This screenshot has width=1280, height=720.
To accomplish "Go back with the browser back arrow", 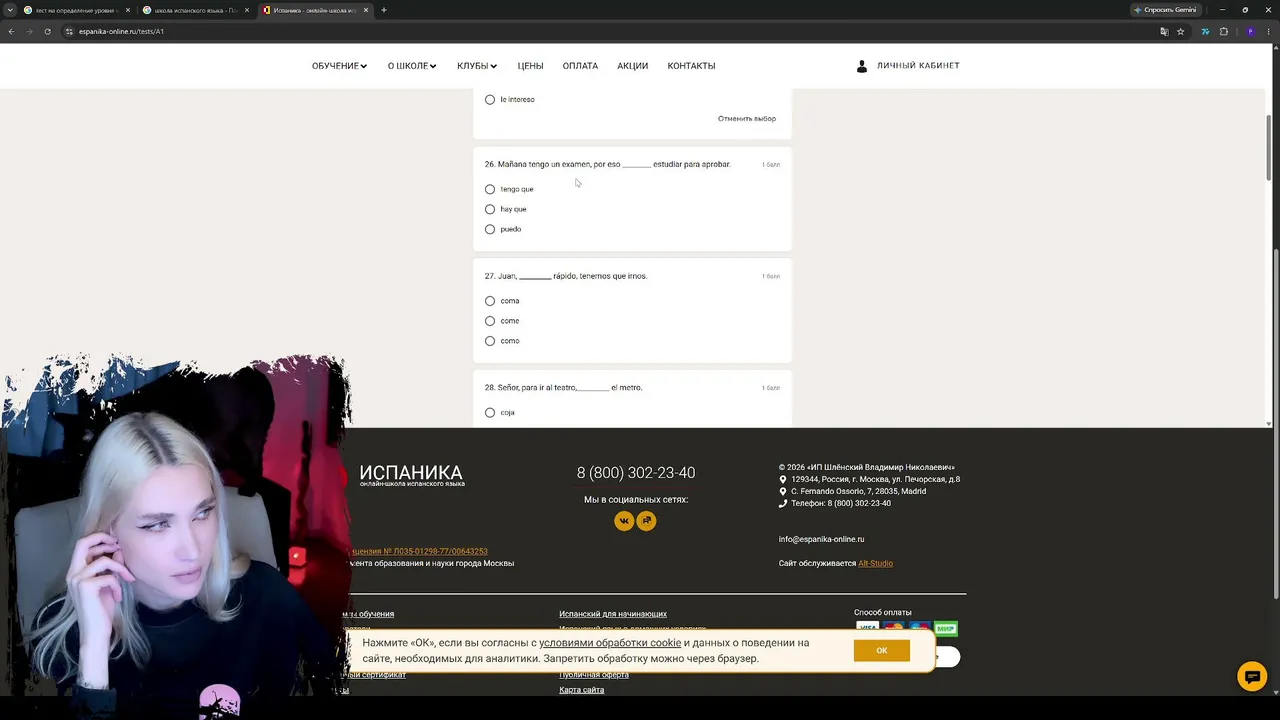I will click(11, 31).
